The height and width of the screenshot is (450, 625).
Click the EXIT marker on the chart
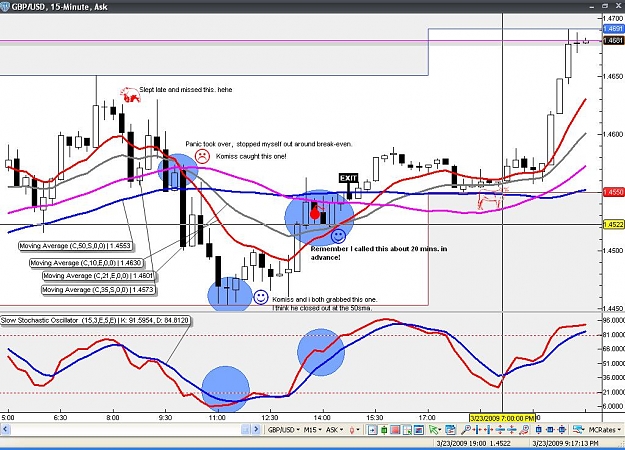[x=348, y=178]
